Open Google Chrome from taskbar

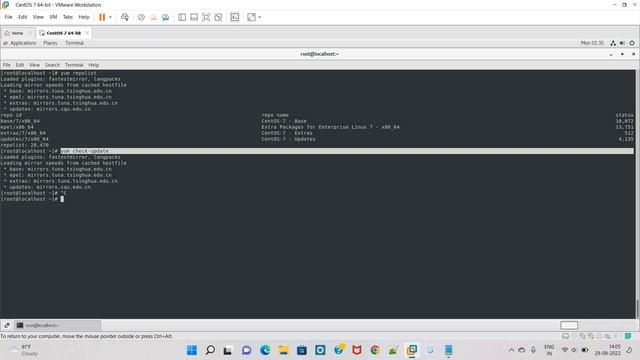[x=375, y=350]
